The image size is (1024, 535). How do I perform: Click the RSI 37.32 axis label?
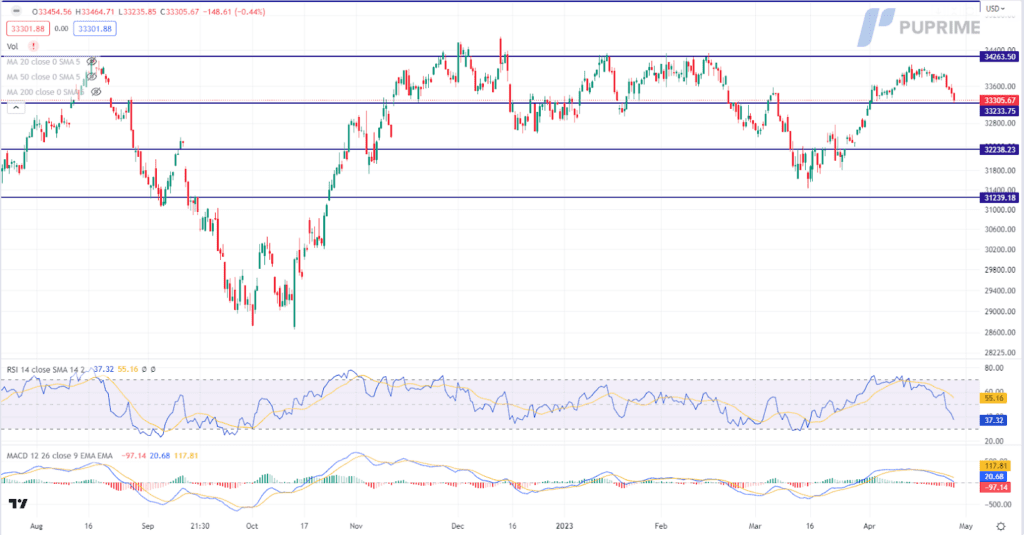pos(993,420)
